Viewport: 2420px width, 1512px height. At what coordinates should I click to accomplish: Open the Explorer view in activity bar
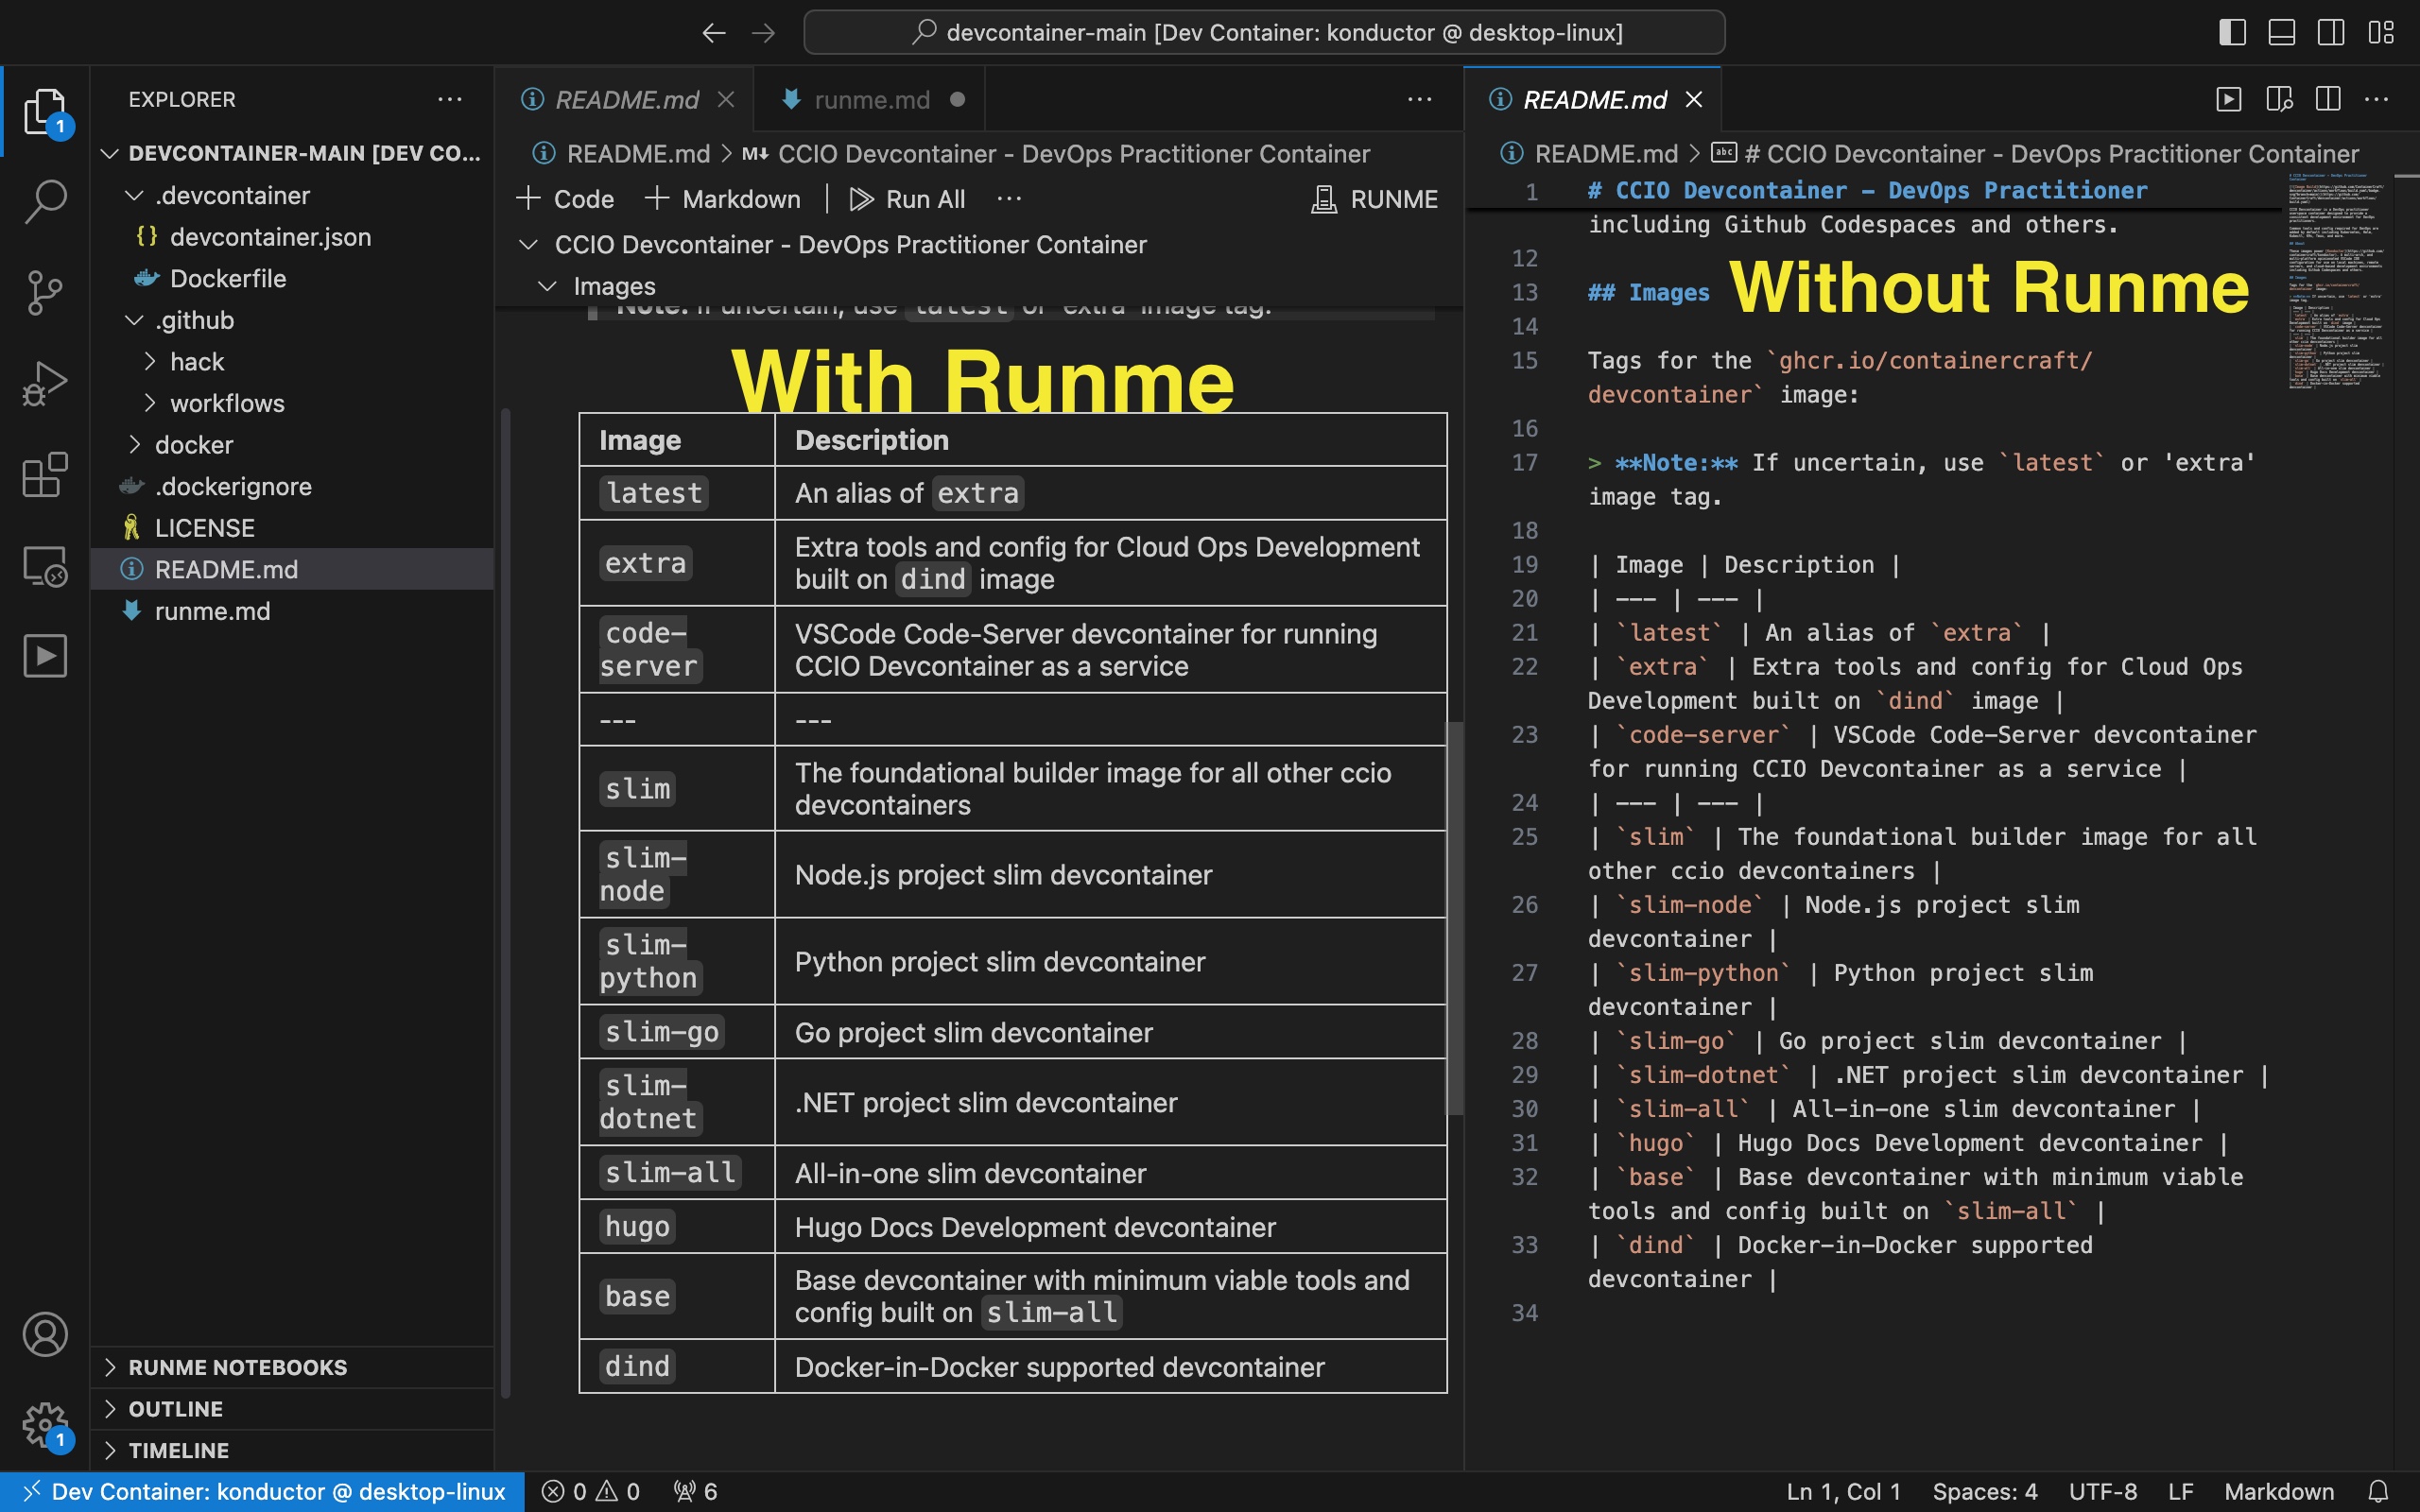45,112
